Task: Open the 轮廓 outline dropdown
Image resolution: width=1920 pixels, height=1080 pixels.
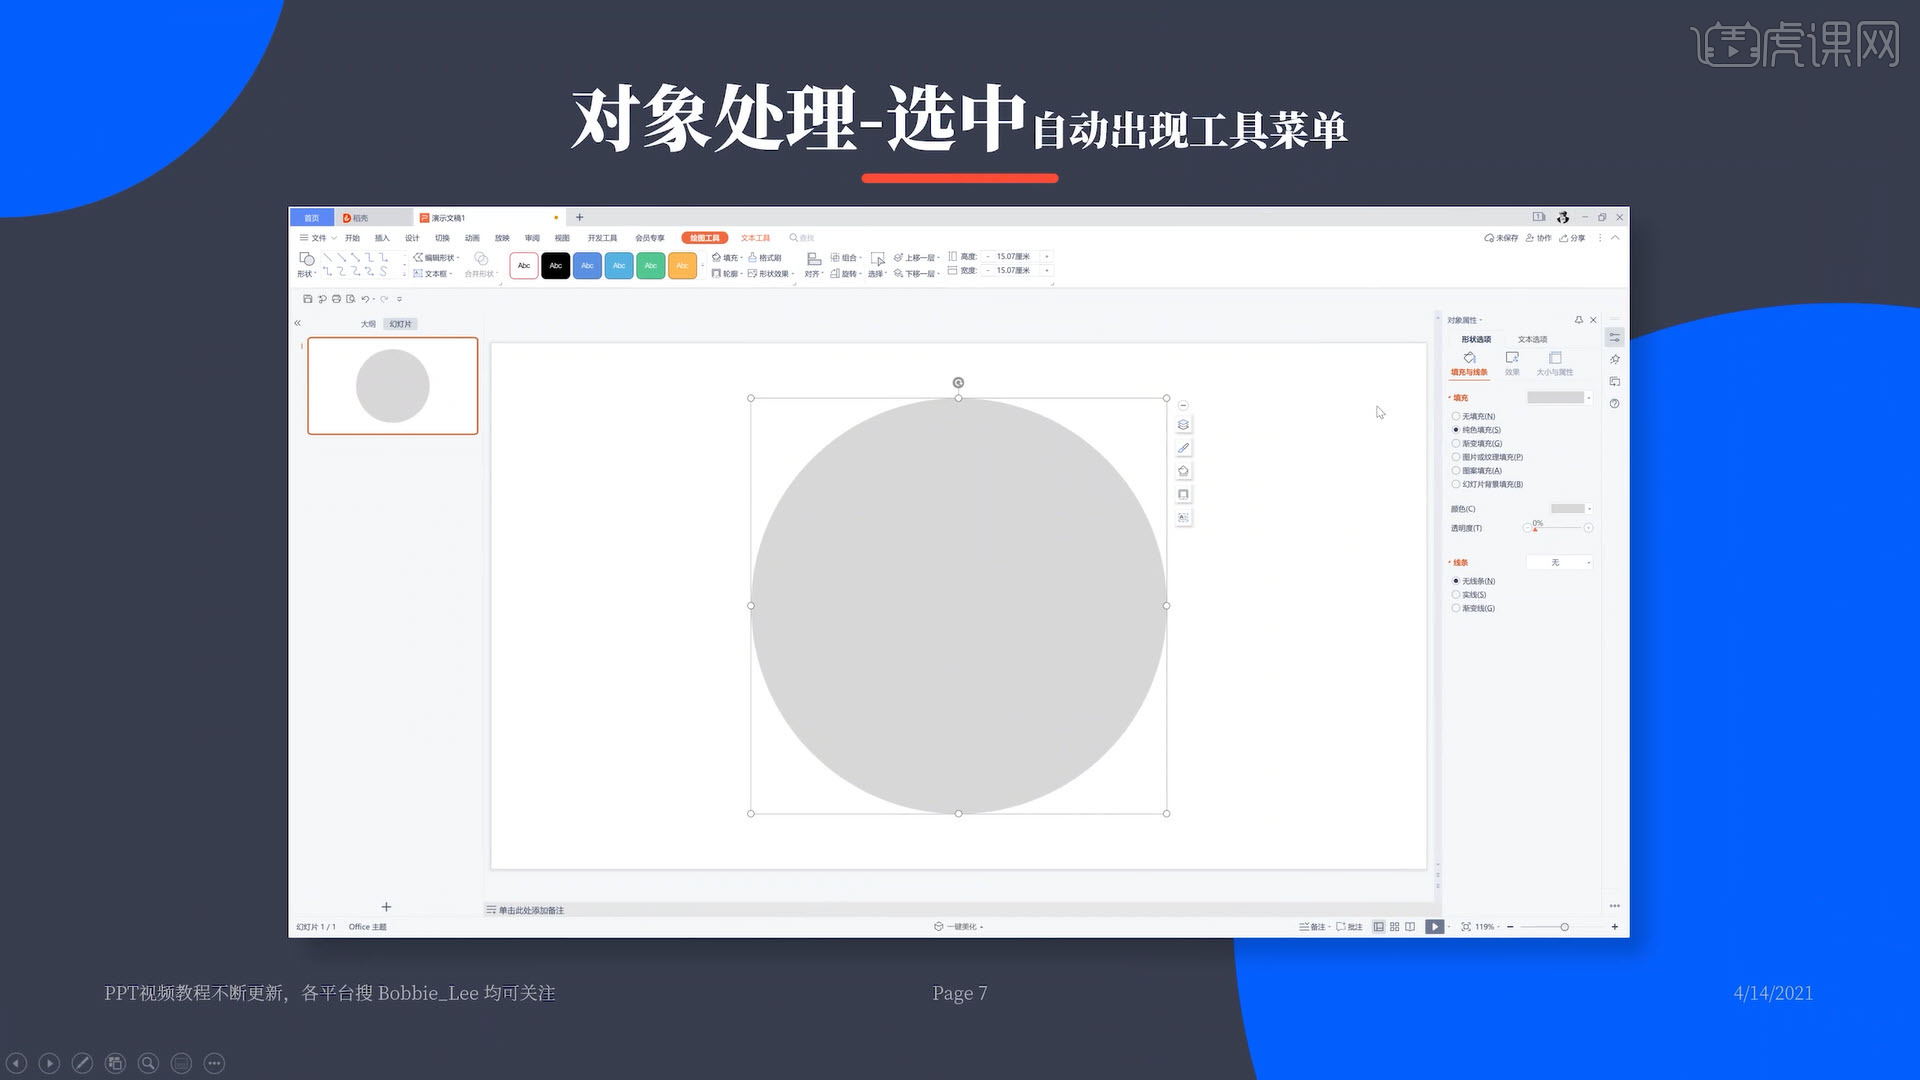Action: pos(727,273)
